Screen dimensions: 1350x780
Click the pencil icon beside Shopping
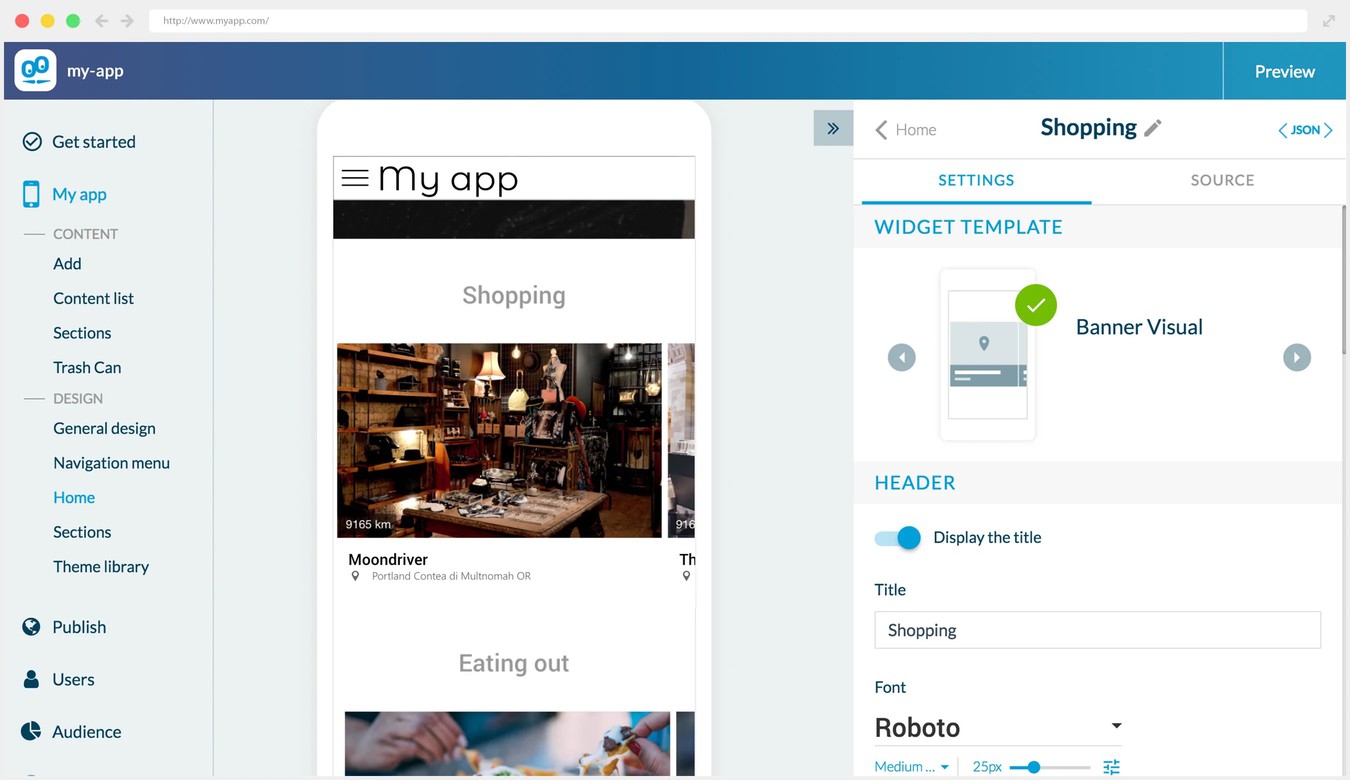pos(1153,128)
